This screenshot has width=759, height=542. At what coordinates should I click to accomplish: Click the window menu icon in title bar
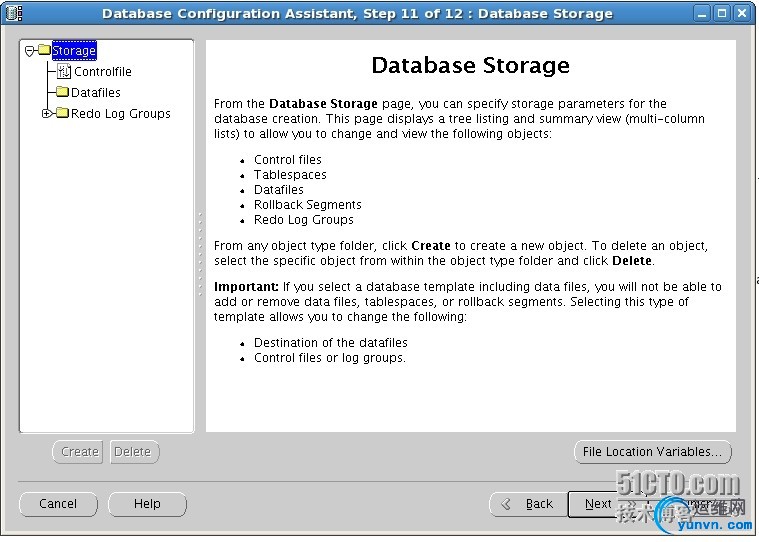click(14, 13)
